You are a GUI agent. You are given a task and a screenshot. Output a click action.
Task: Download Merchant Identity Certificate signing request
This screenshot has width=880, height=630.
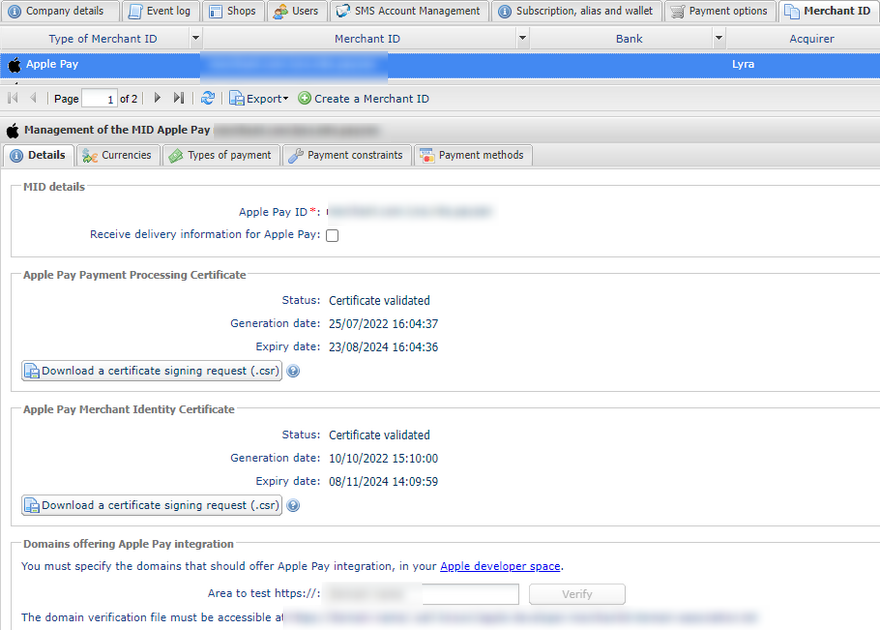pos(152,505)
